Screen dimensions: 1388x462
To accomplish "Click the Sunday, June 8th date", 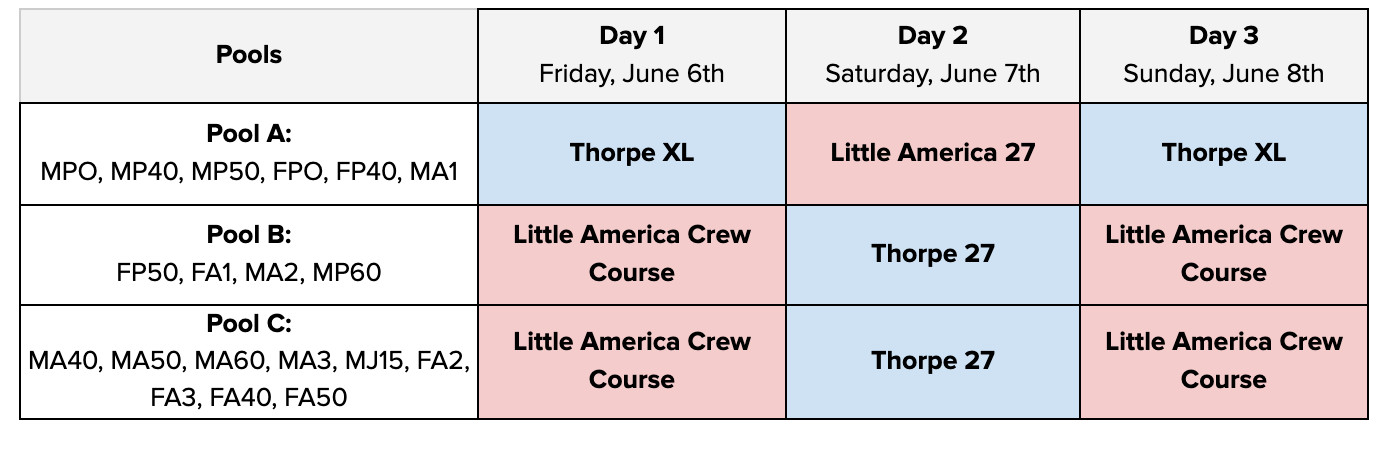I will [1223, 73].
